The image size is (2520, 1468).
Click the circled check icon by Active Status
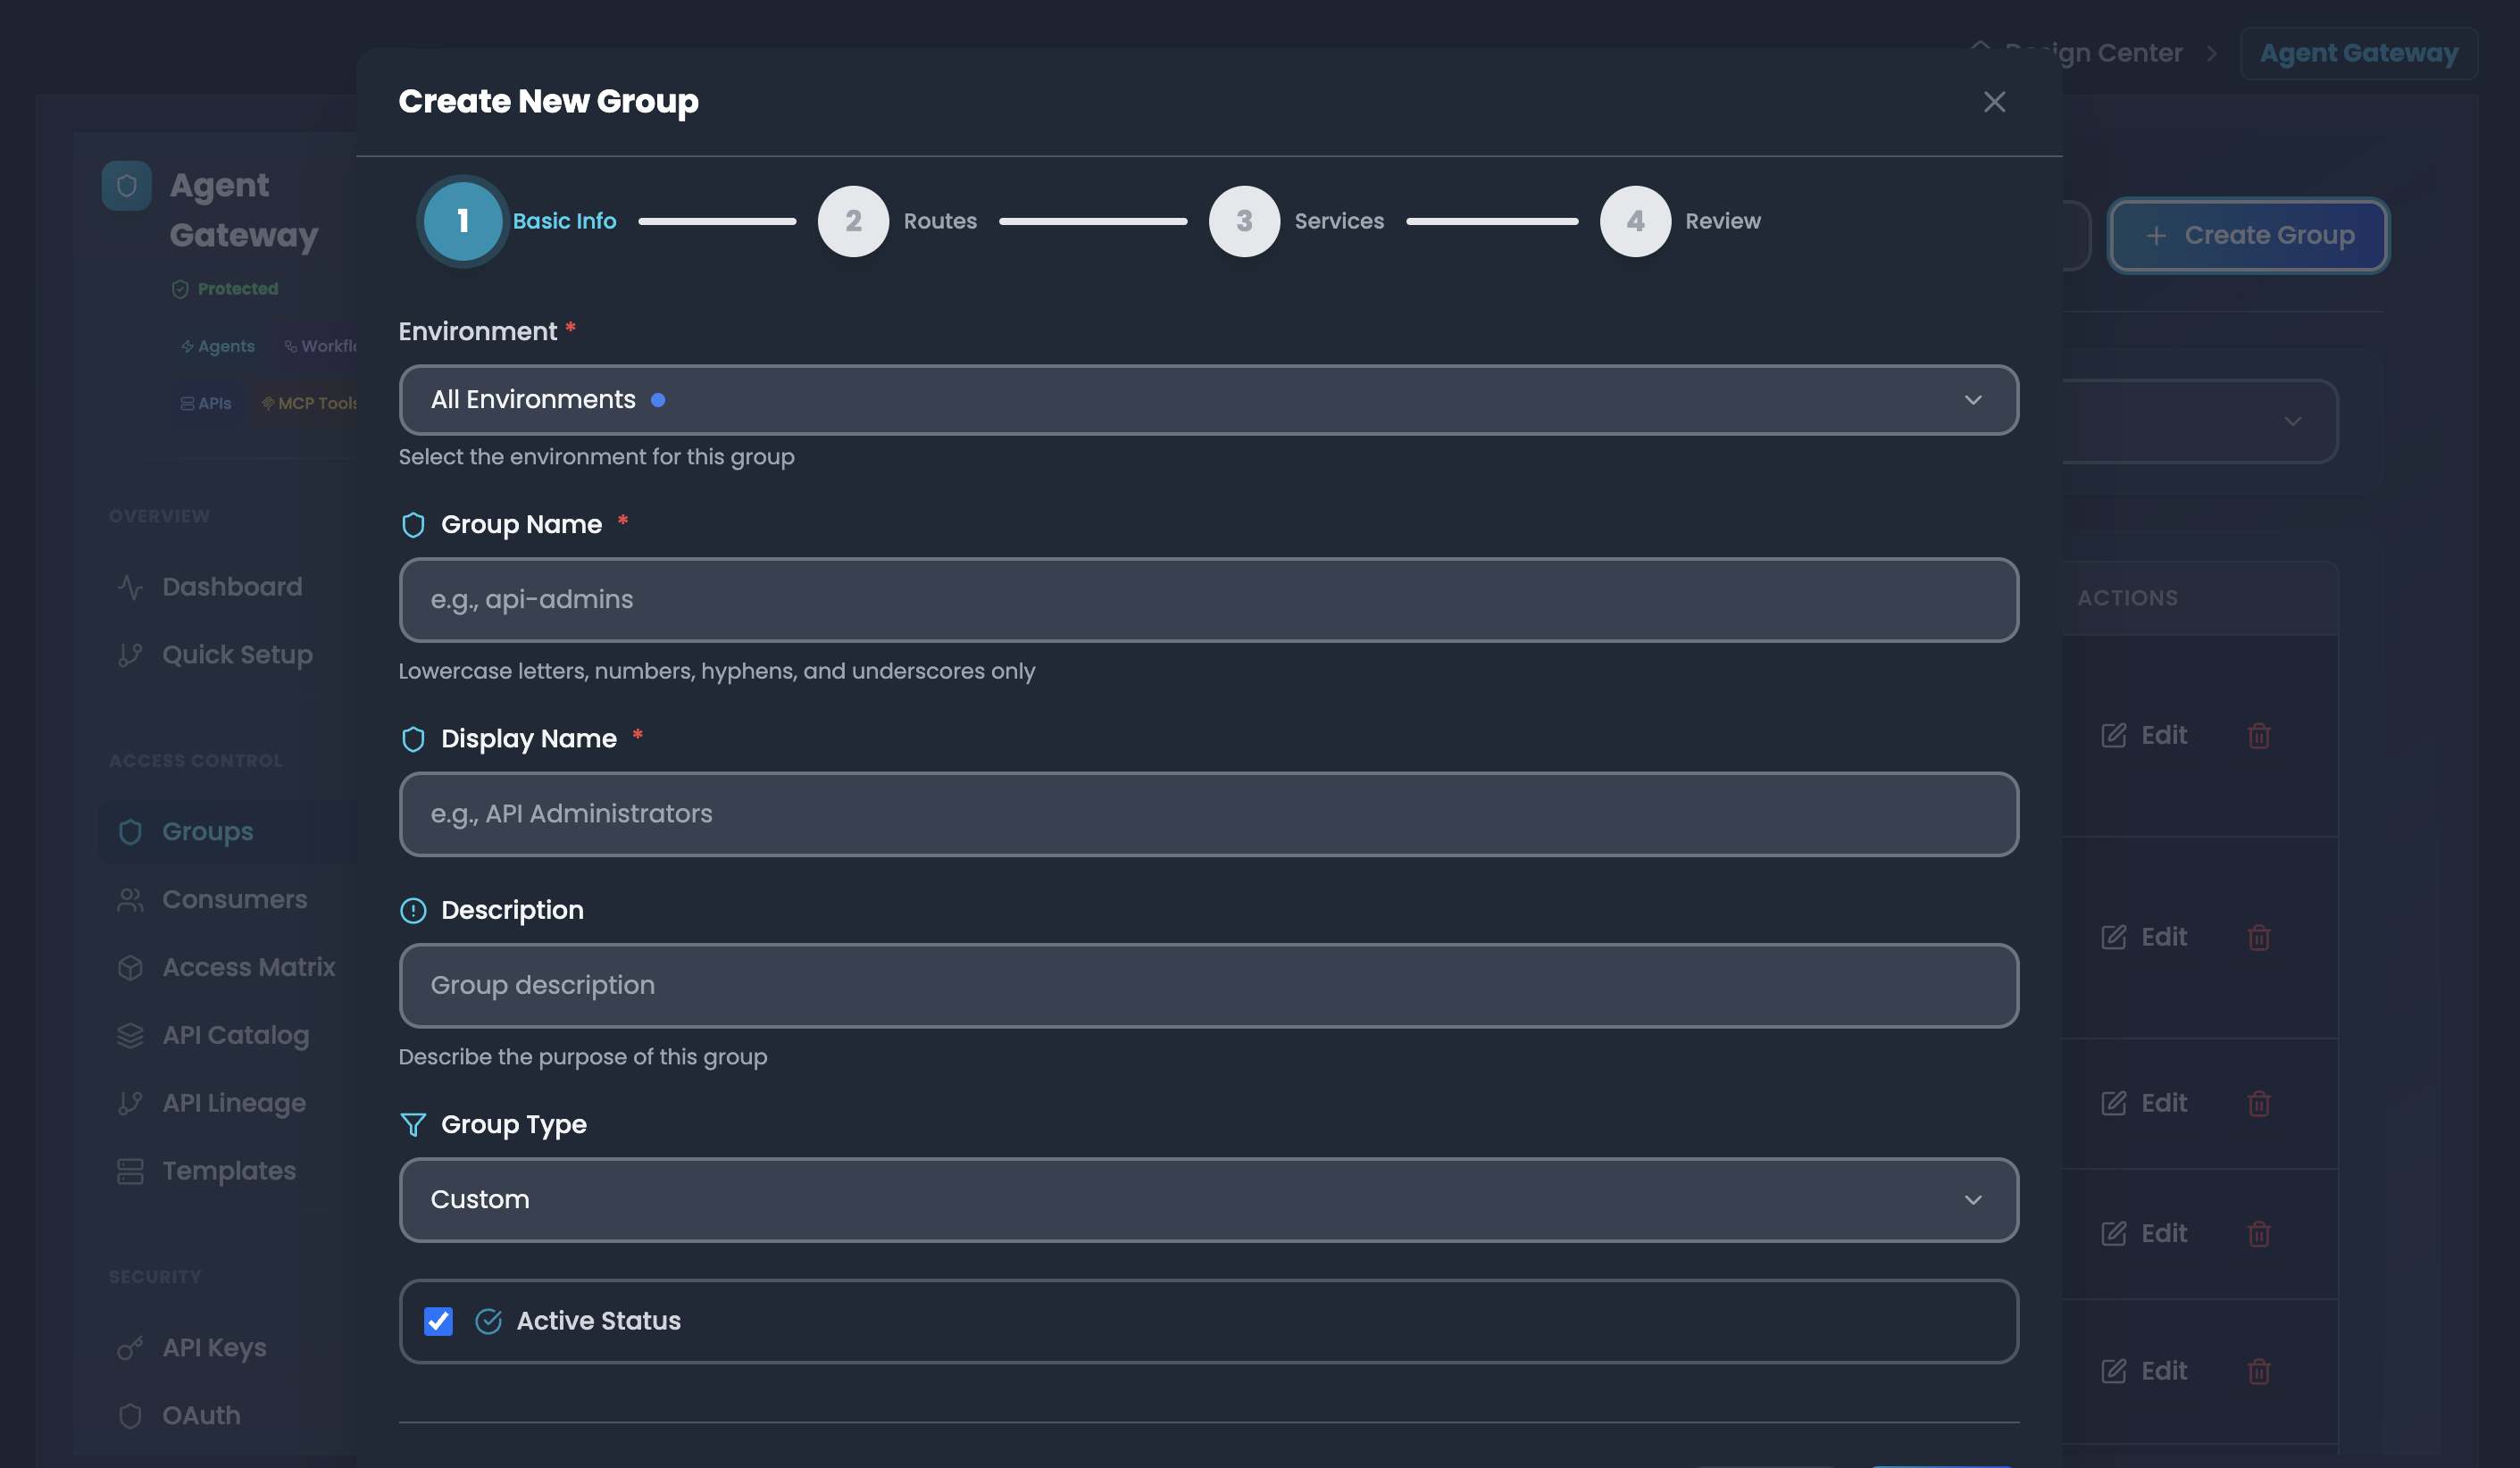[x=488, y=1321]
